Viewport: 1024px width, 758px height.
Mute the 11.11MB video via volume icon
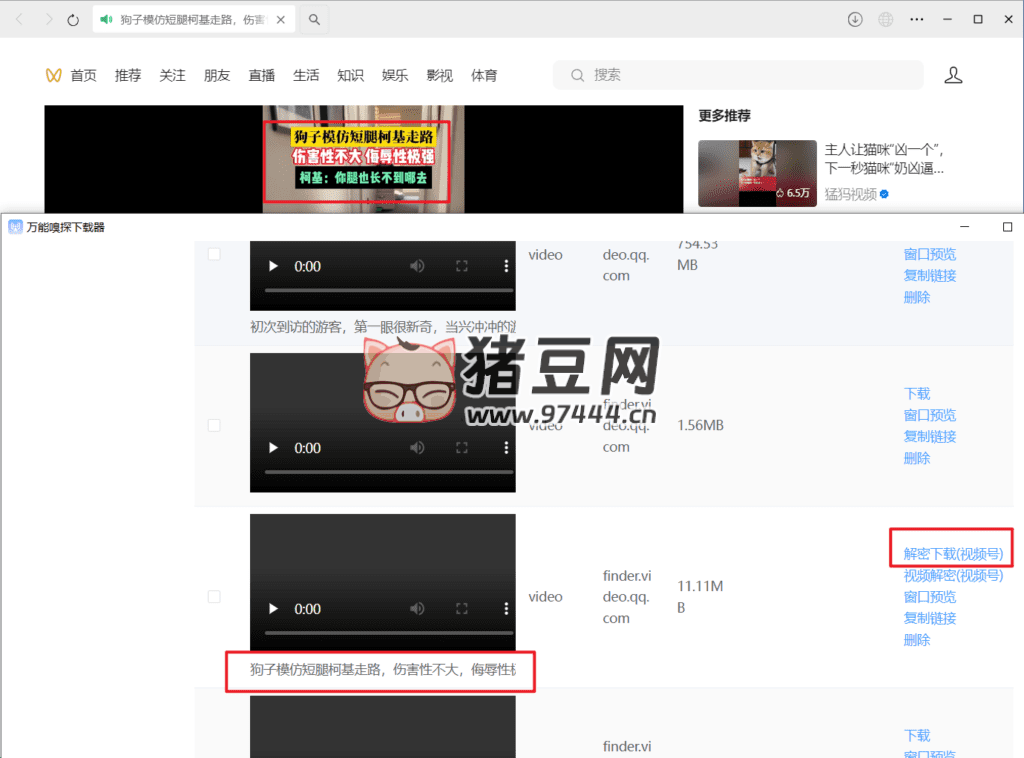(x=417, y=609)
